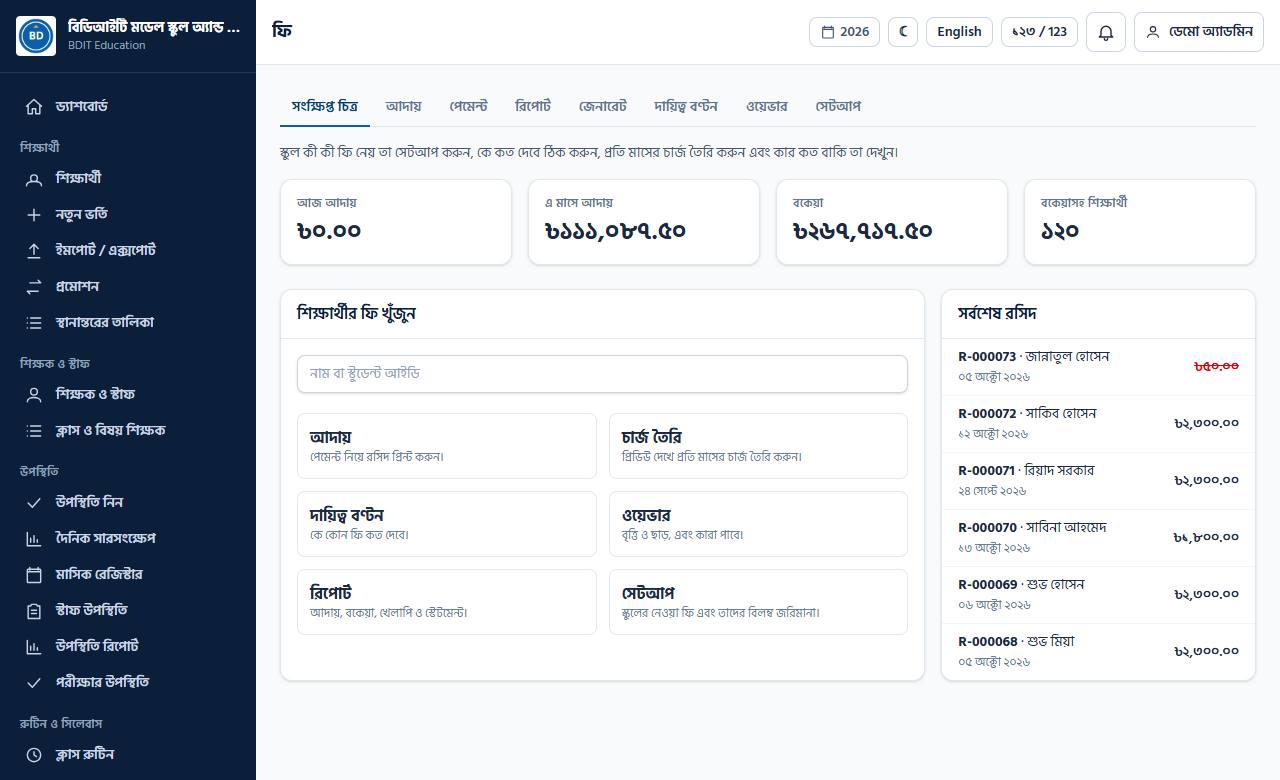Open receipt R-000070 সাবিনা আহমেদ
Screen dimensions: 1280x780
coord(1098,538)
